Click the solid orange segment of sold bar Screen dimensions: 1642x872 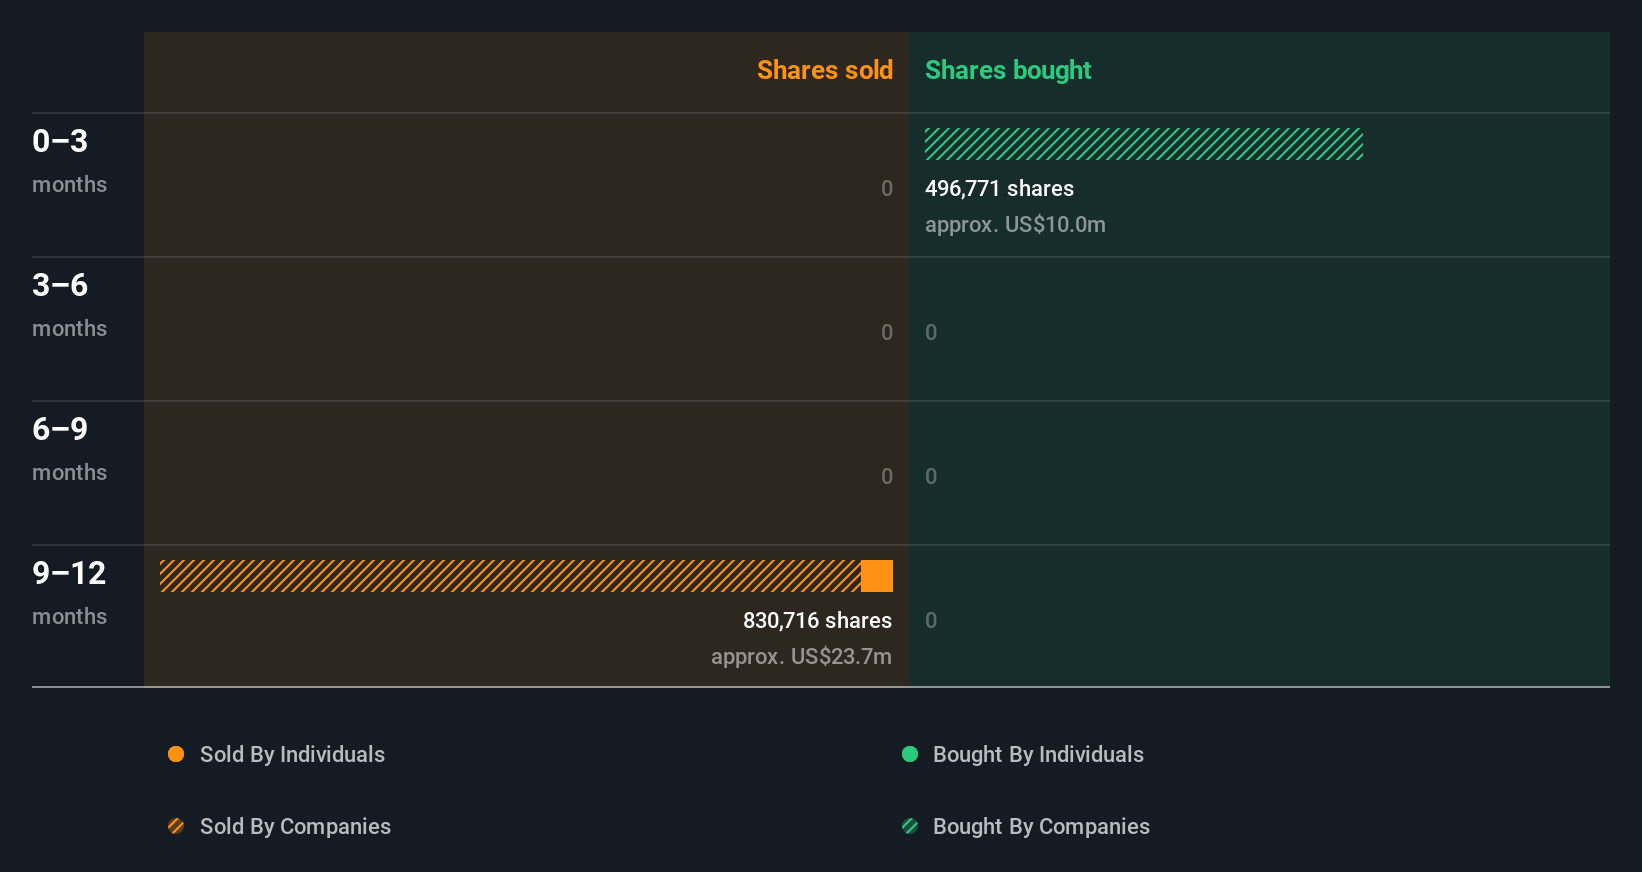coord(877,576)
